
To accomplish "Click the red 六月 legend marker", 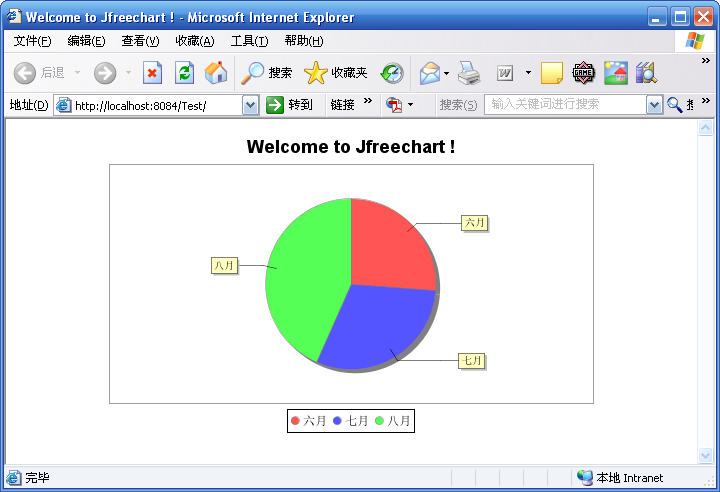I will click(x=295, y=420).
